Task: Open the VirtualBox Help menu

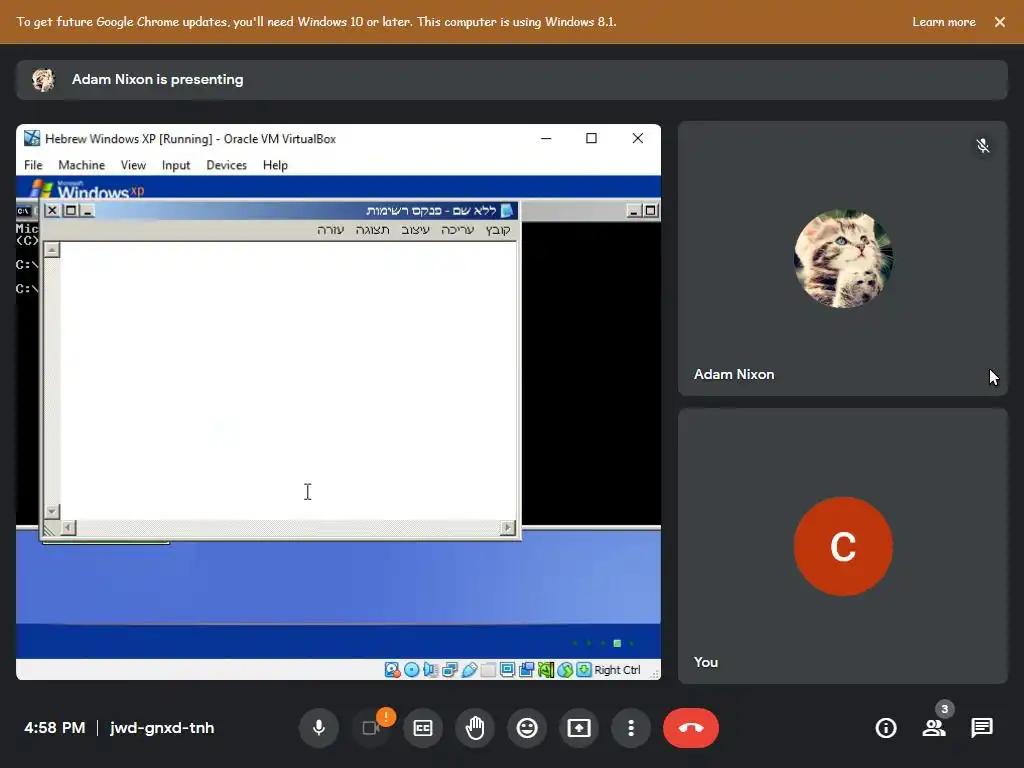Action: [275, 165]
